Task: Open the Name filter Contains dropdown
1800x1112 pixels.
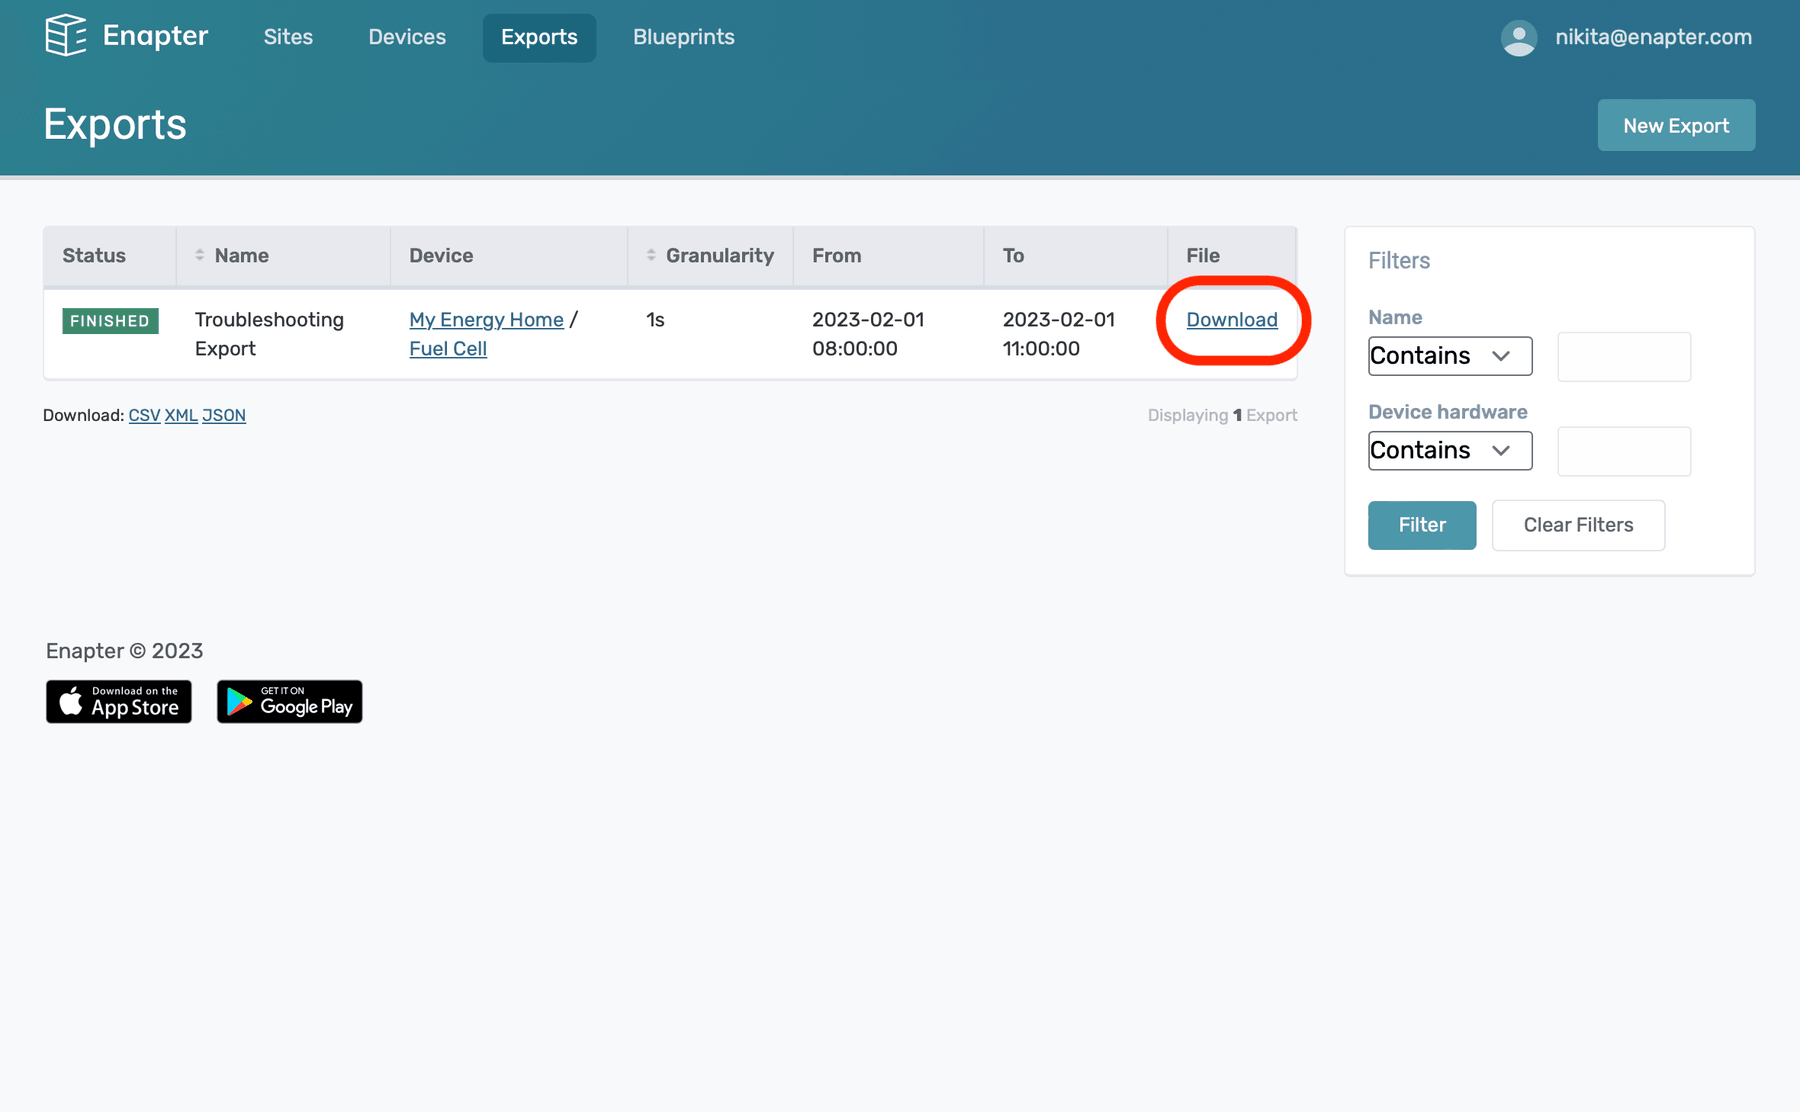Action: [1449, 356]
